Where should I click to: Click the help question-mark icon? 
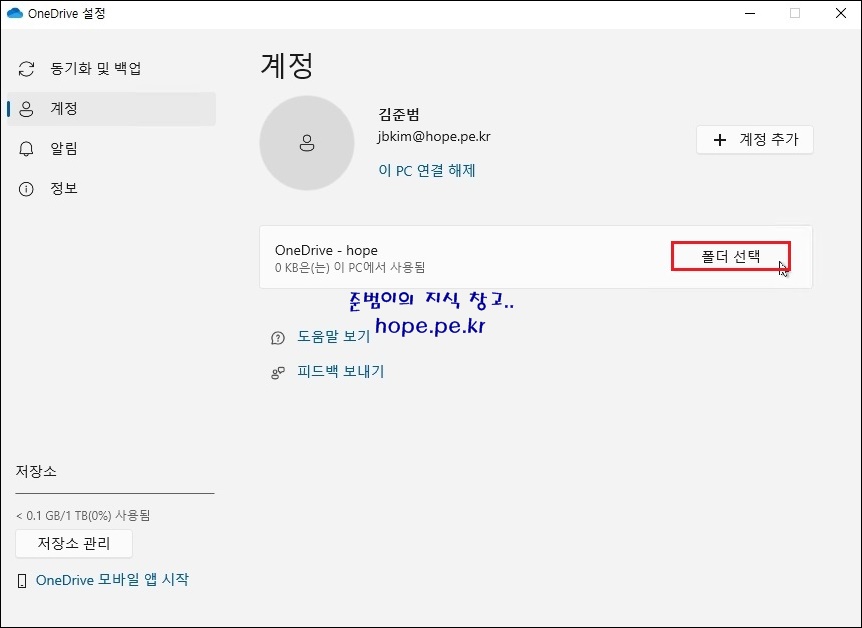(x=278, y=338)
